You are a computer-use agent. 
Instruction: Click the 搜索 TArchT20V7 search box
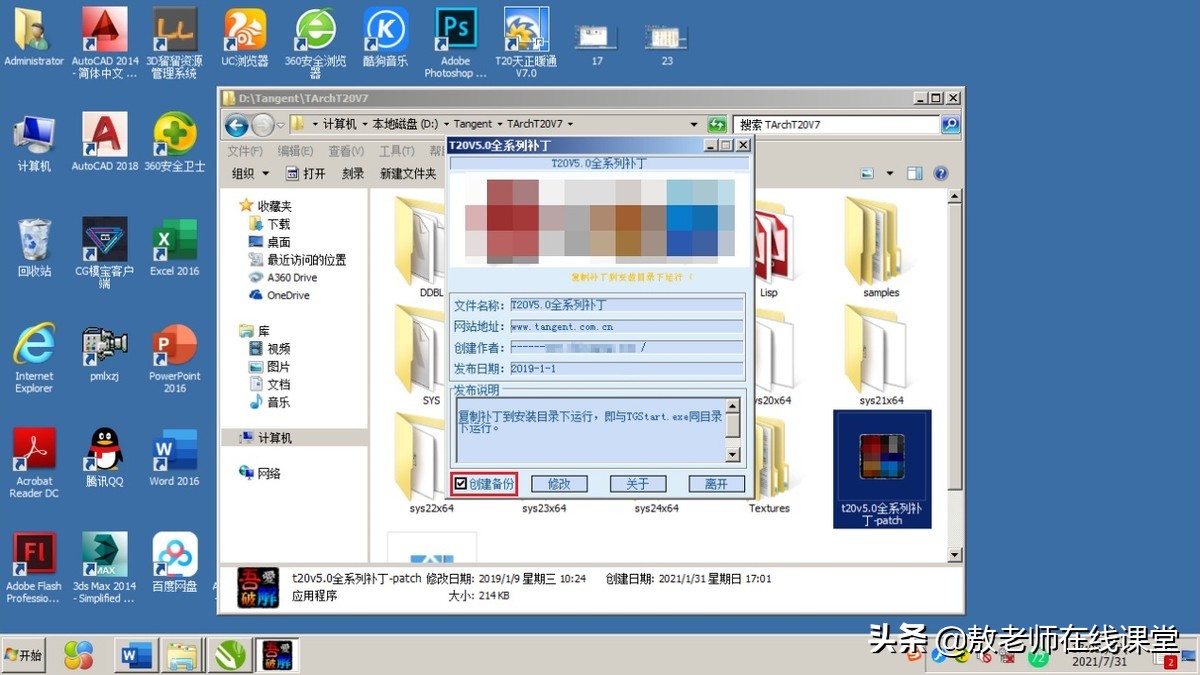(840, 123)
